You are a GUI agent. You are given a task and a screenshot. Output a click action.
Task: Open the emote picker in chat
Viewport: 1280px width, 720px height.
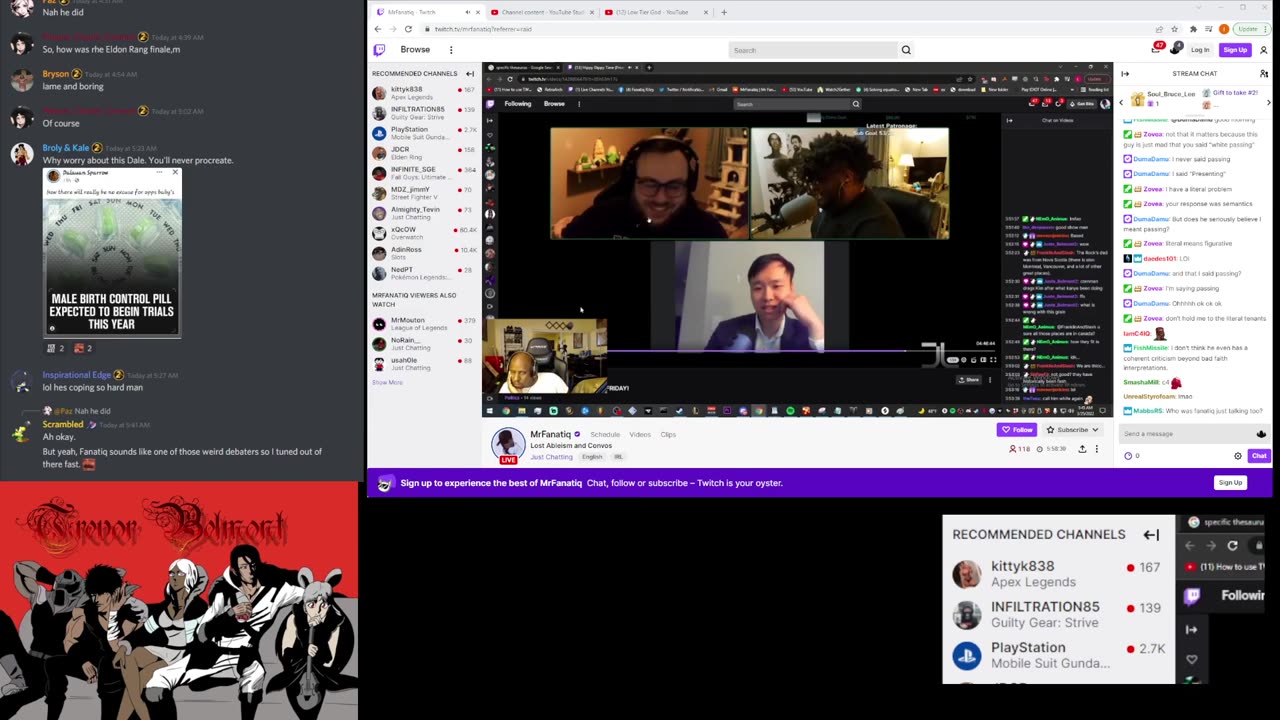[1261, 434]
